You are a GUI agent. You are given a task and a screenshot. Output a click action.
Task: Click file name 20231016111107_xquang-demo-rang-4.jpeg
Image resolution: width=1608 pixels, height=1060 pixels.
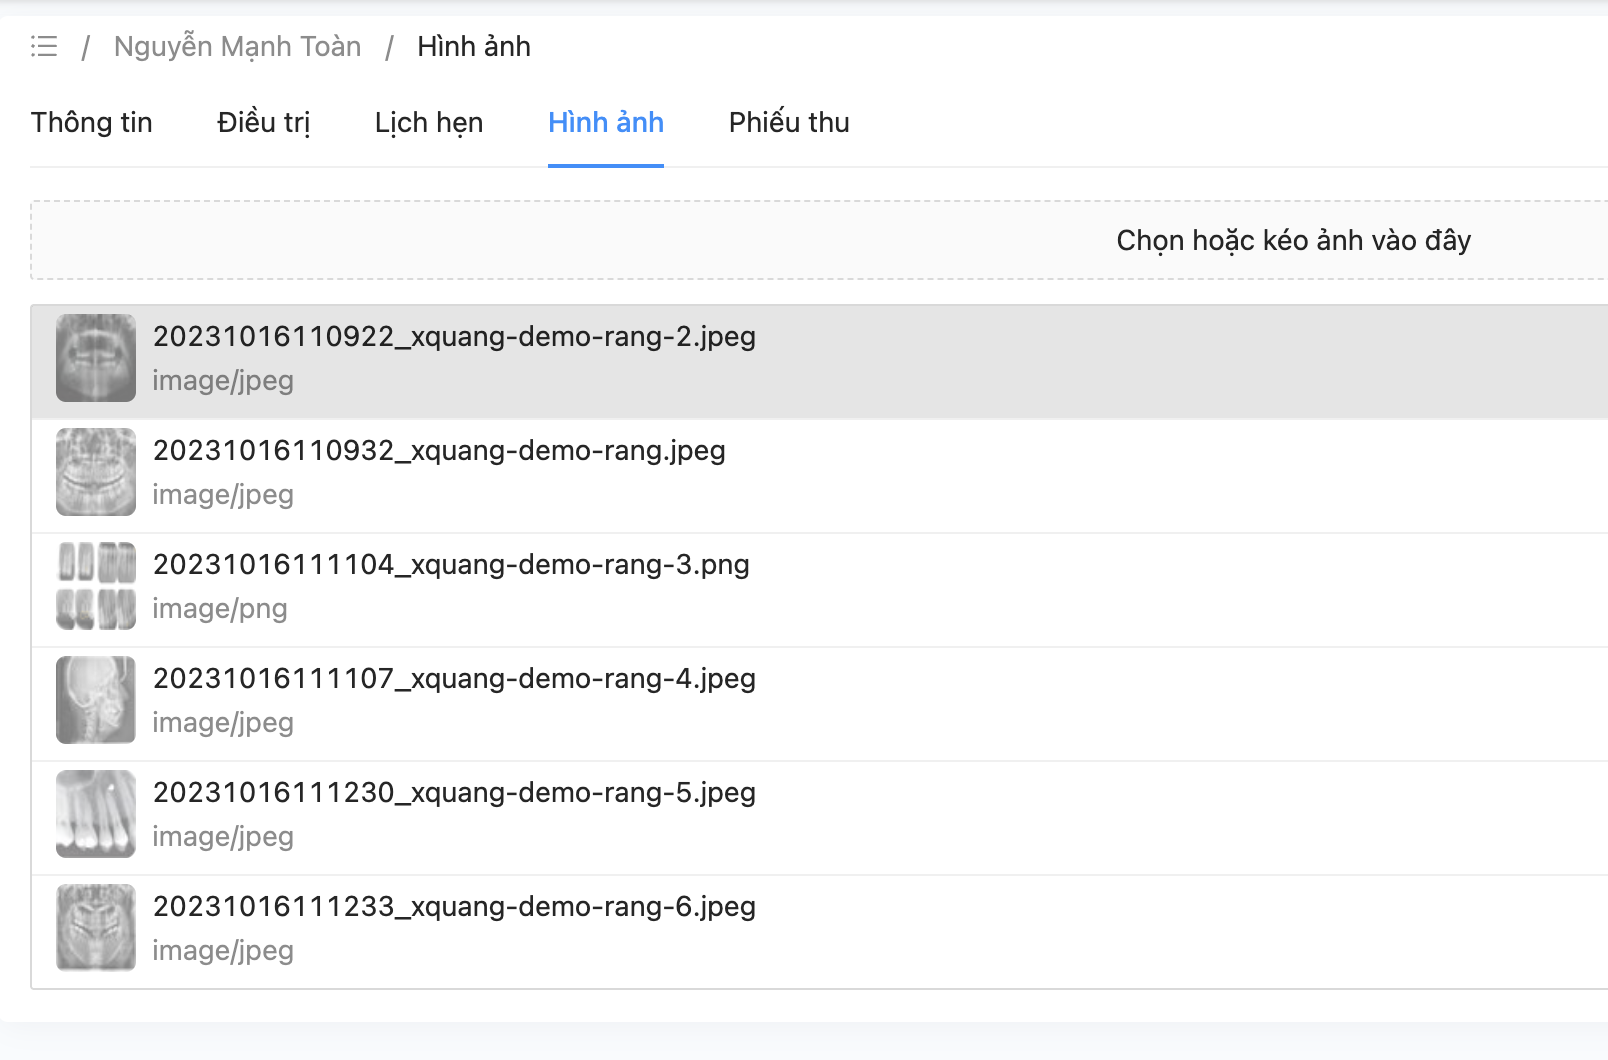tap(454, 679)
